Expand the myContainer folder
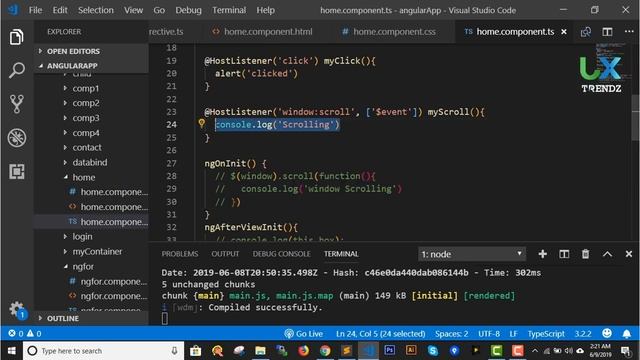Viewport: 640px width, 360px height. coord(97,251)
